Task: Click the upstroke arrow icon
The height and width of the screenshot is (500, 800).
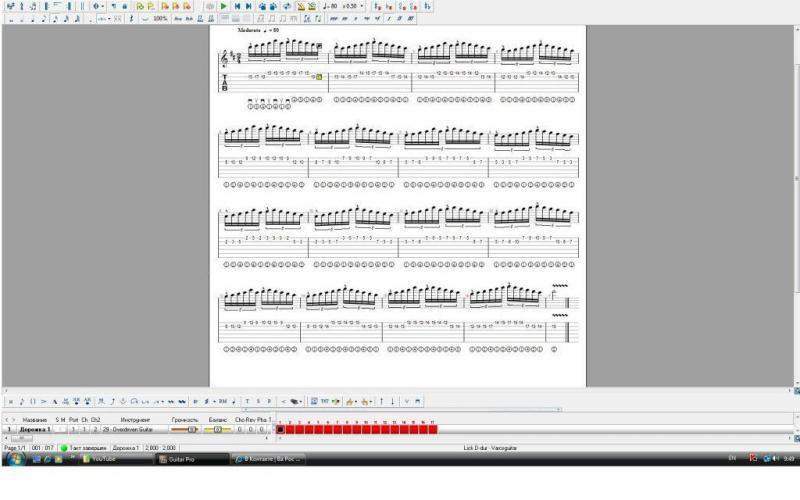Action: 381,402
